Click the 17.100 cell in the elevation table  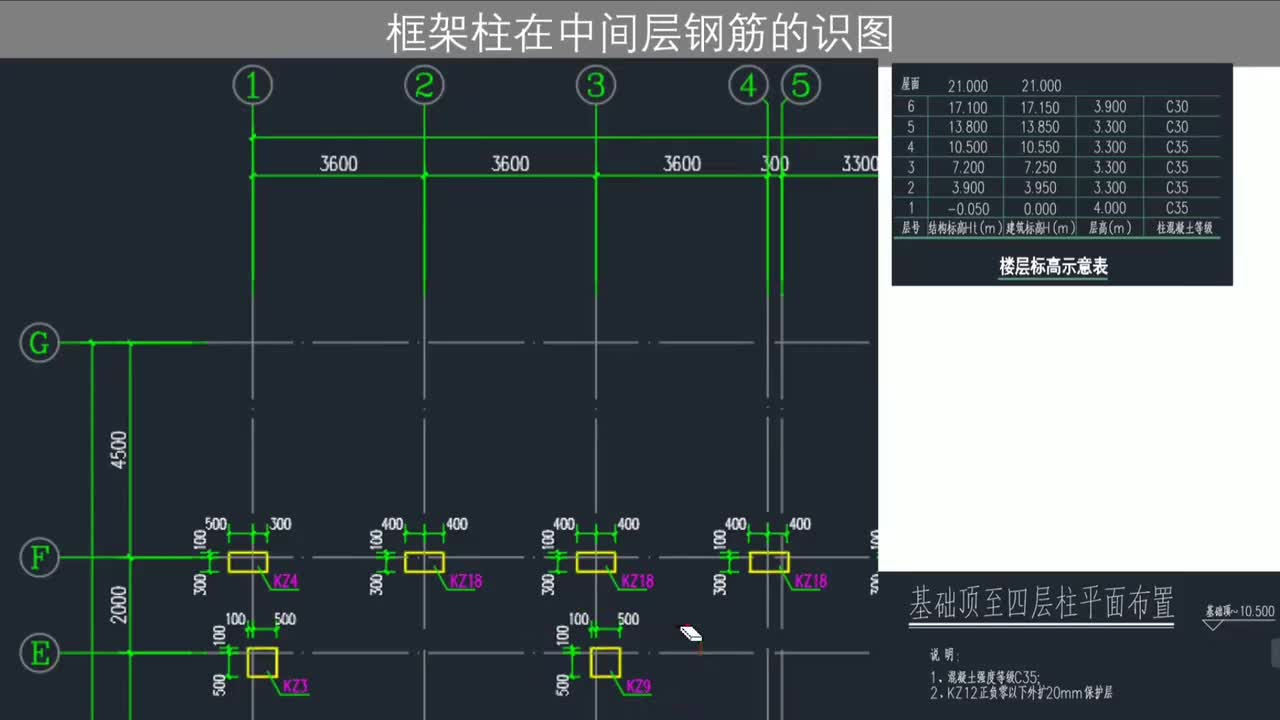point(967,107)
